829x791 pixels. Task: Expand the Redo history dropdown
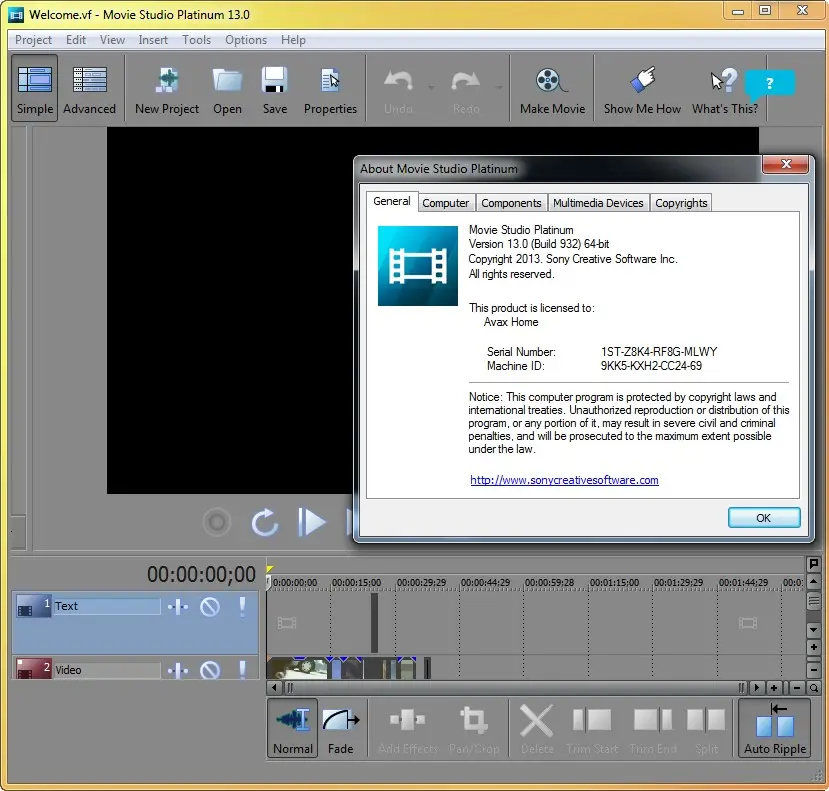click(x=499, y=88)
